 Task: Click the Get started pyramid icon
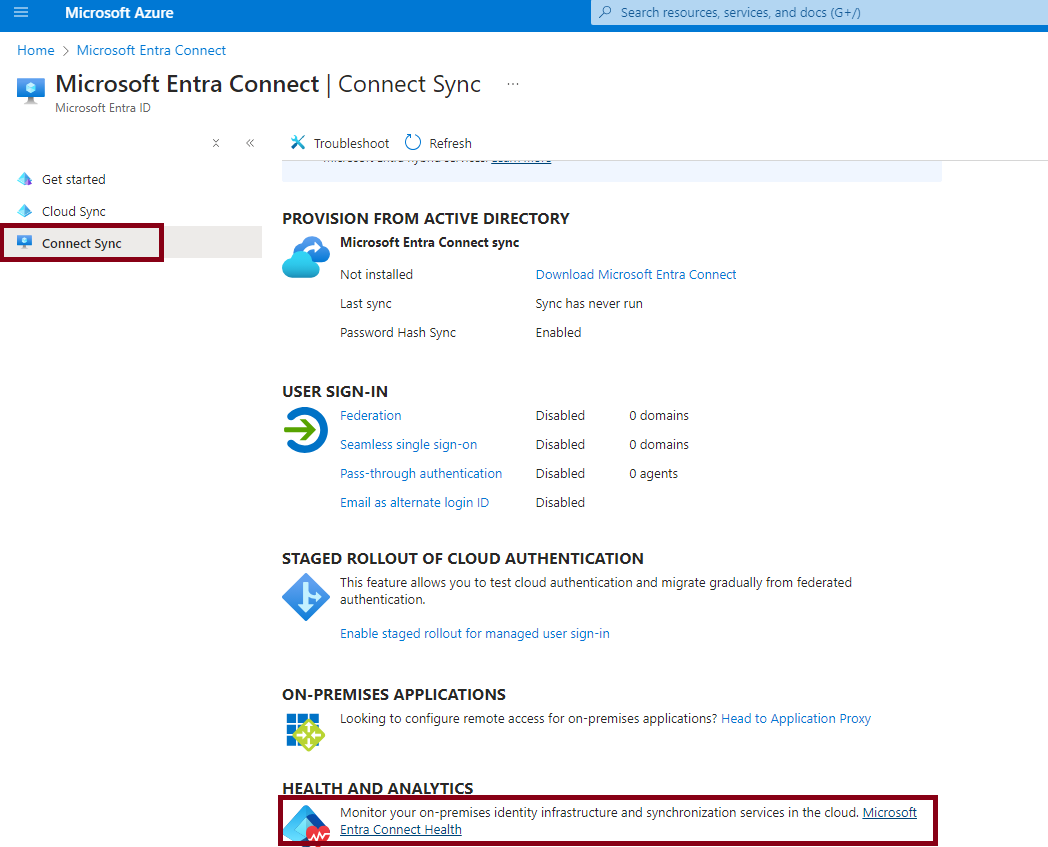click(x=25, y=178)
